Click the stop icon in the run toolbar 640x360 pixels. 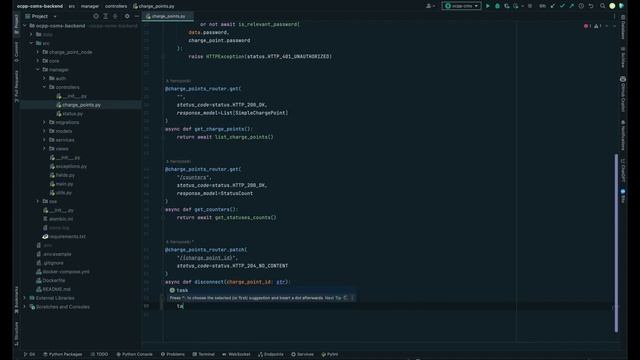(x=530, y=6)
